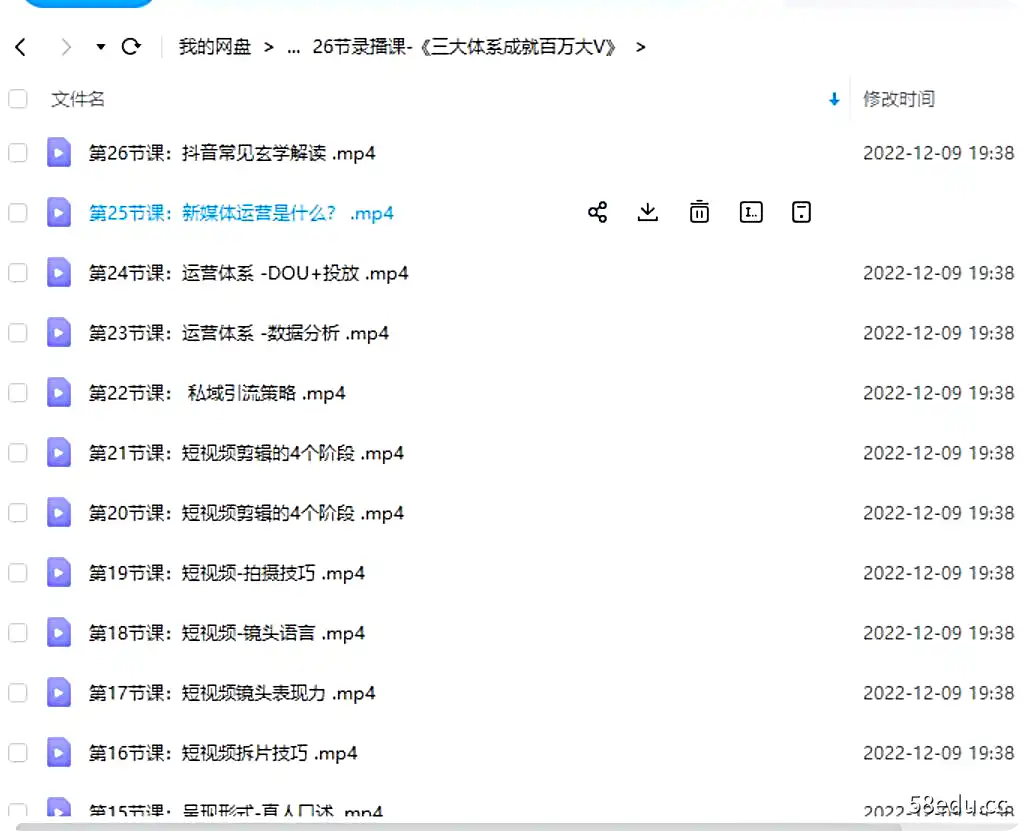Share the 第25节课 video file
The width and height of the screenshot is (1025, 831).
click(x=598, y=212)
